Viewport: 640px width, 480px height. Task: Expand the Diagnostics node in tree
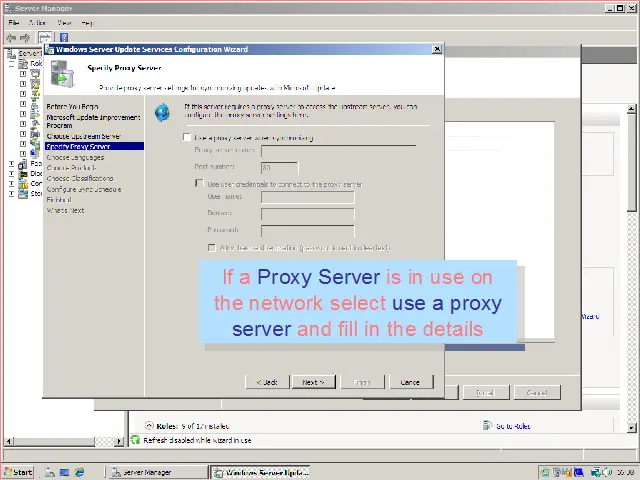[x=12, y=173]
